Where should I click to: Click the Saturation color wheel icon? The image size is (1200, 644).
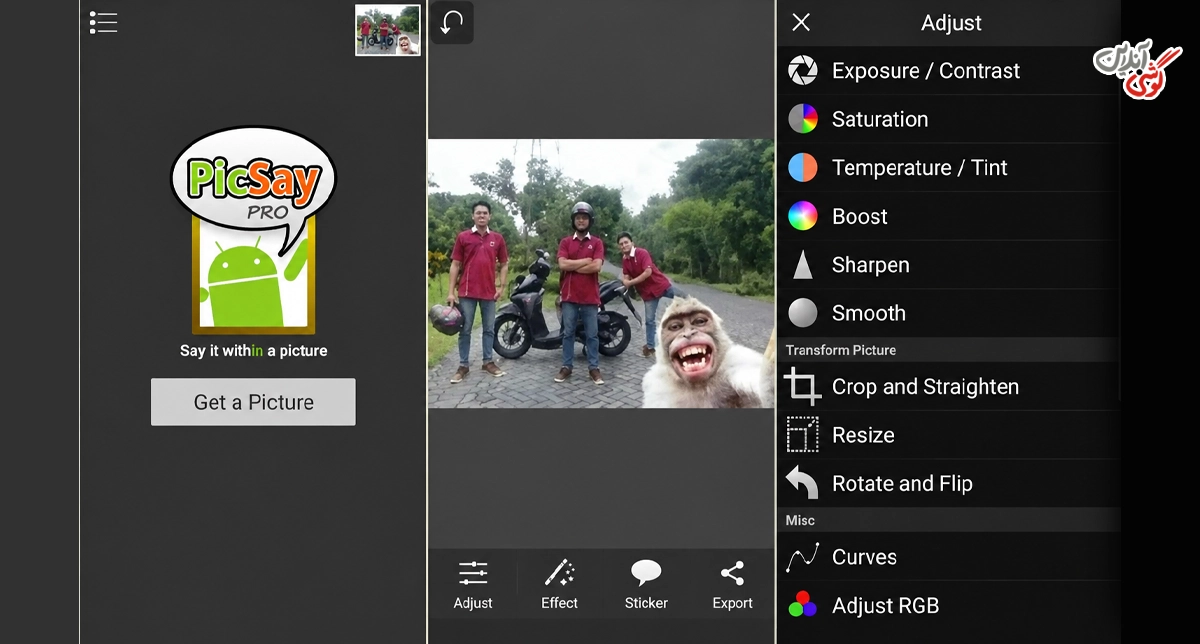[803, 119]
